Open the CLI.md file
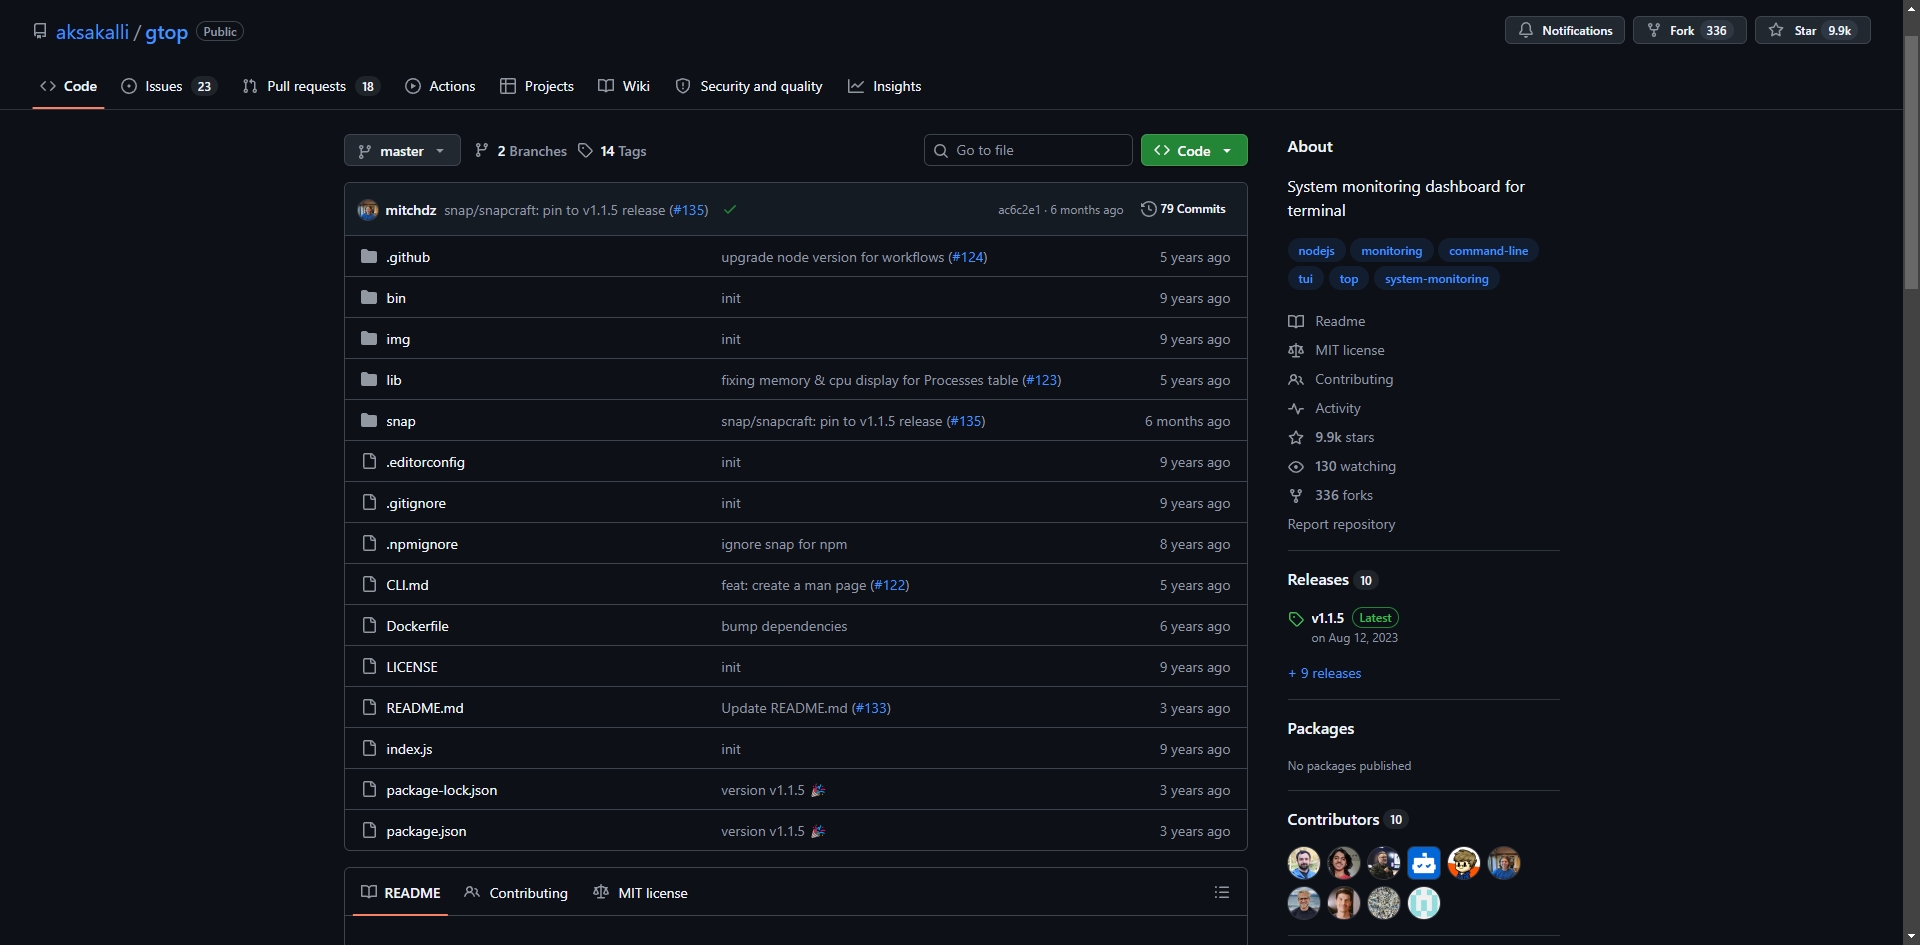This screenshot has width=1920, height=945. click(408, 585)
